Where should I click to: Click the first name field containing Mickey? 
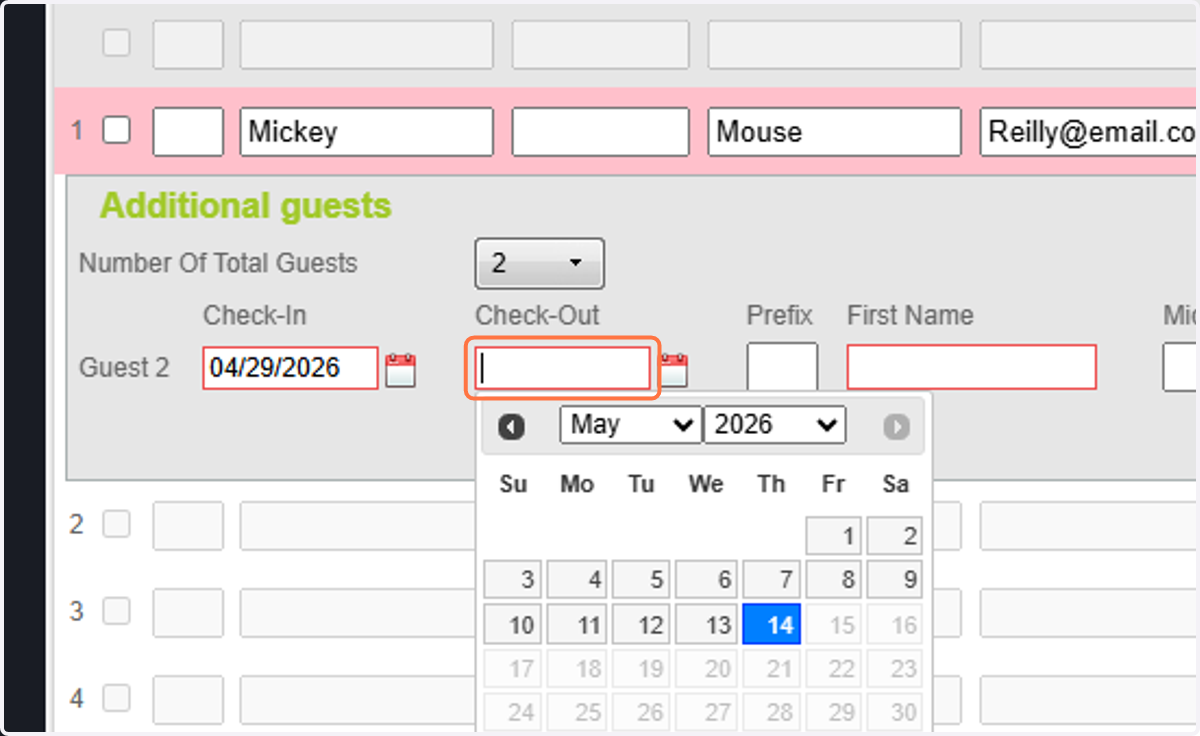[x=366, y=132]
